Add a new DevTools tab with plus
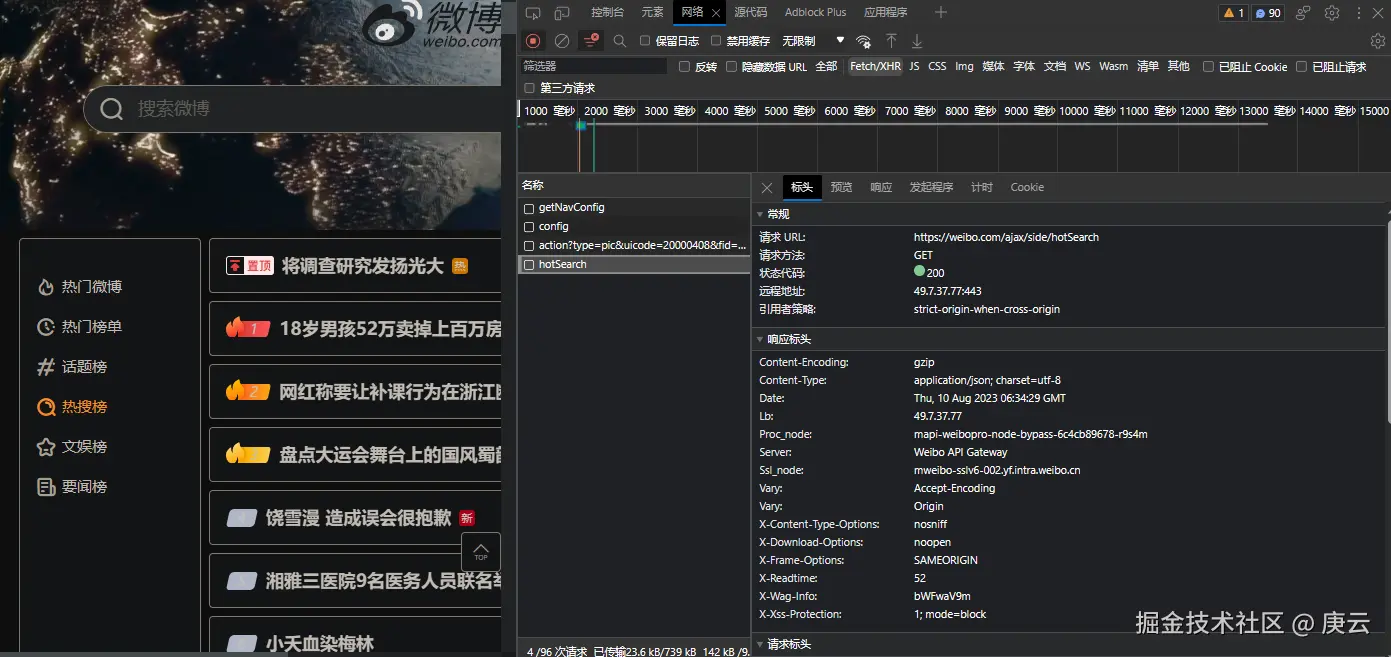Screen dimensions: 1391x657 (x=940, y=12)
